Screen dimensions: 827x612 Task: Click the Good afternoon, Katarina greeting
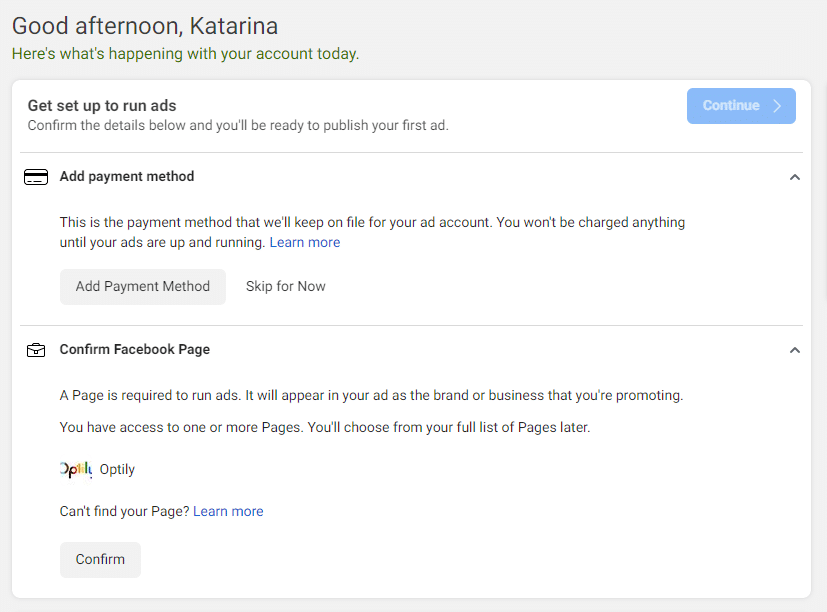145,26
